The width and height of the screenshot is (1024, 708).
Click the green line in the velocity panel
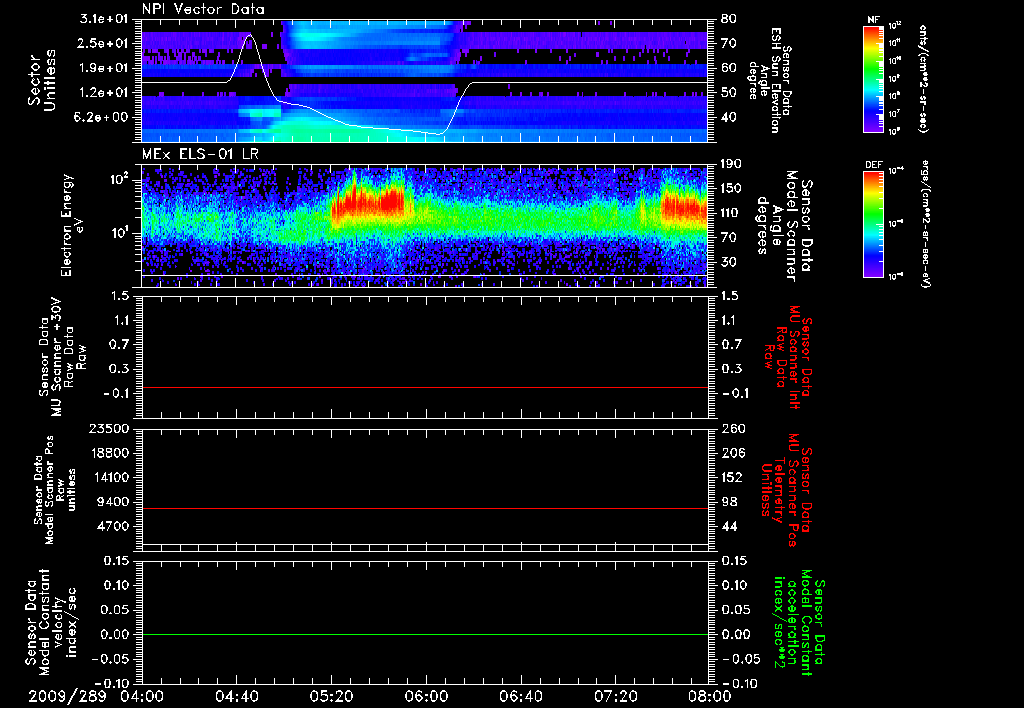425,634
